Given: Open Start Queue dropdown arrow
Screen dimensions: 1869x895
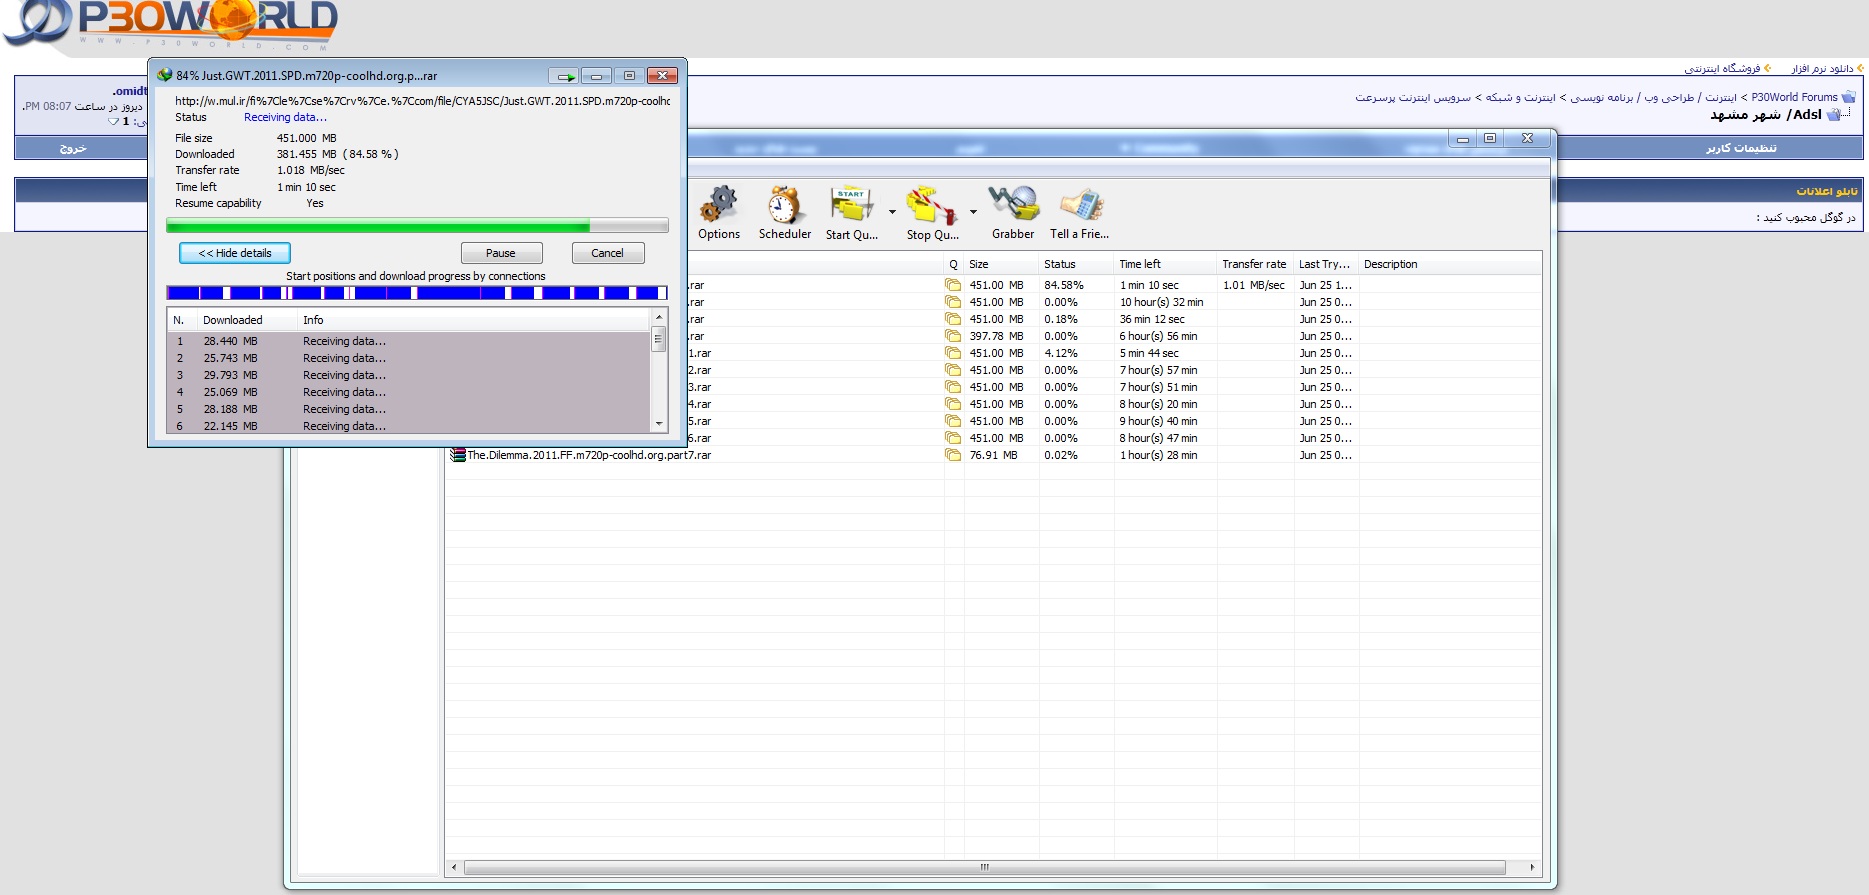Looking at the screenshot, I should click(892, 212).
